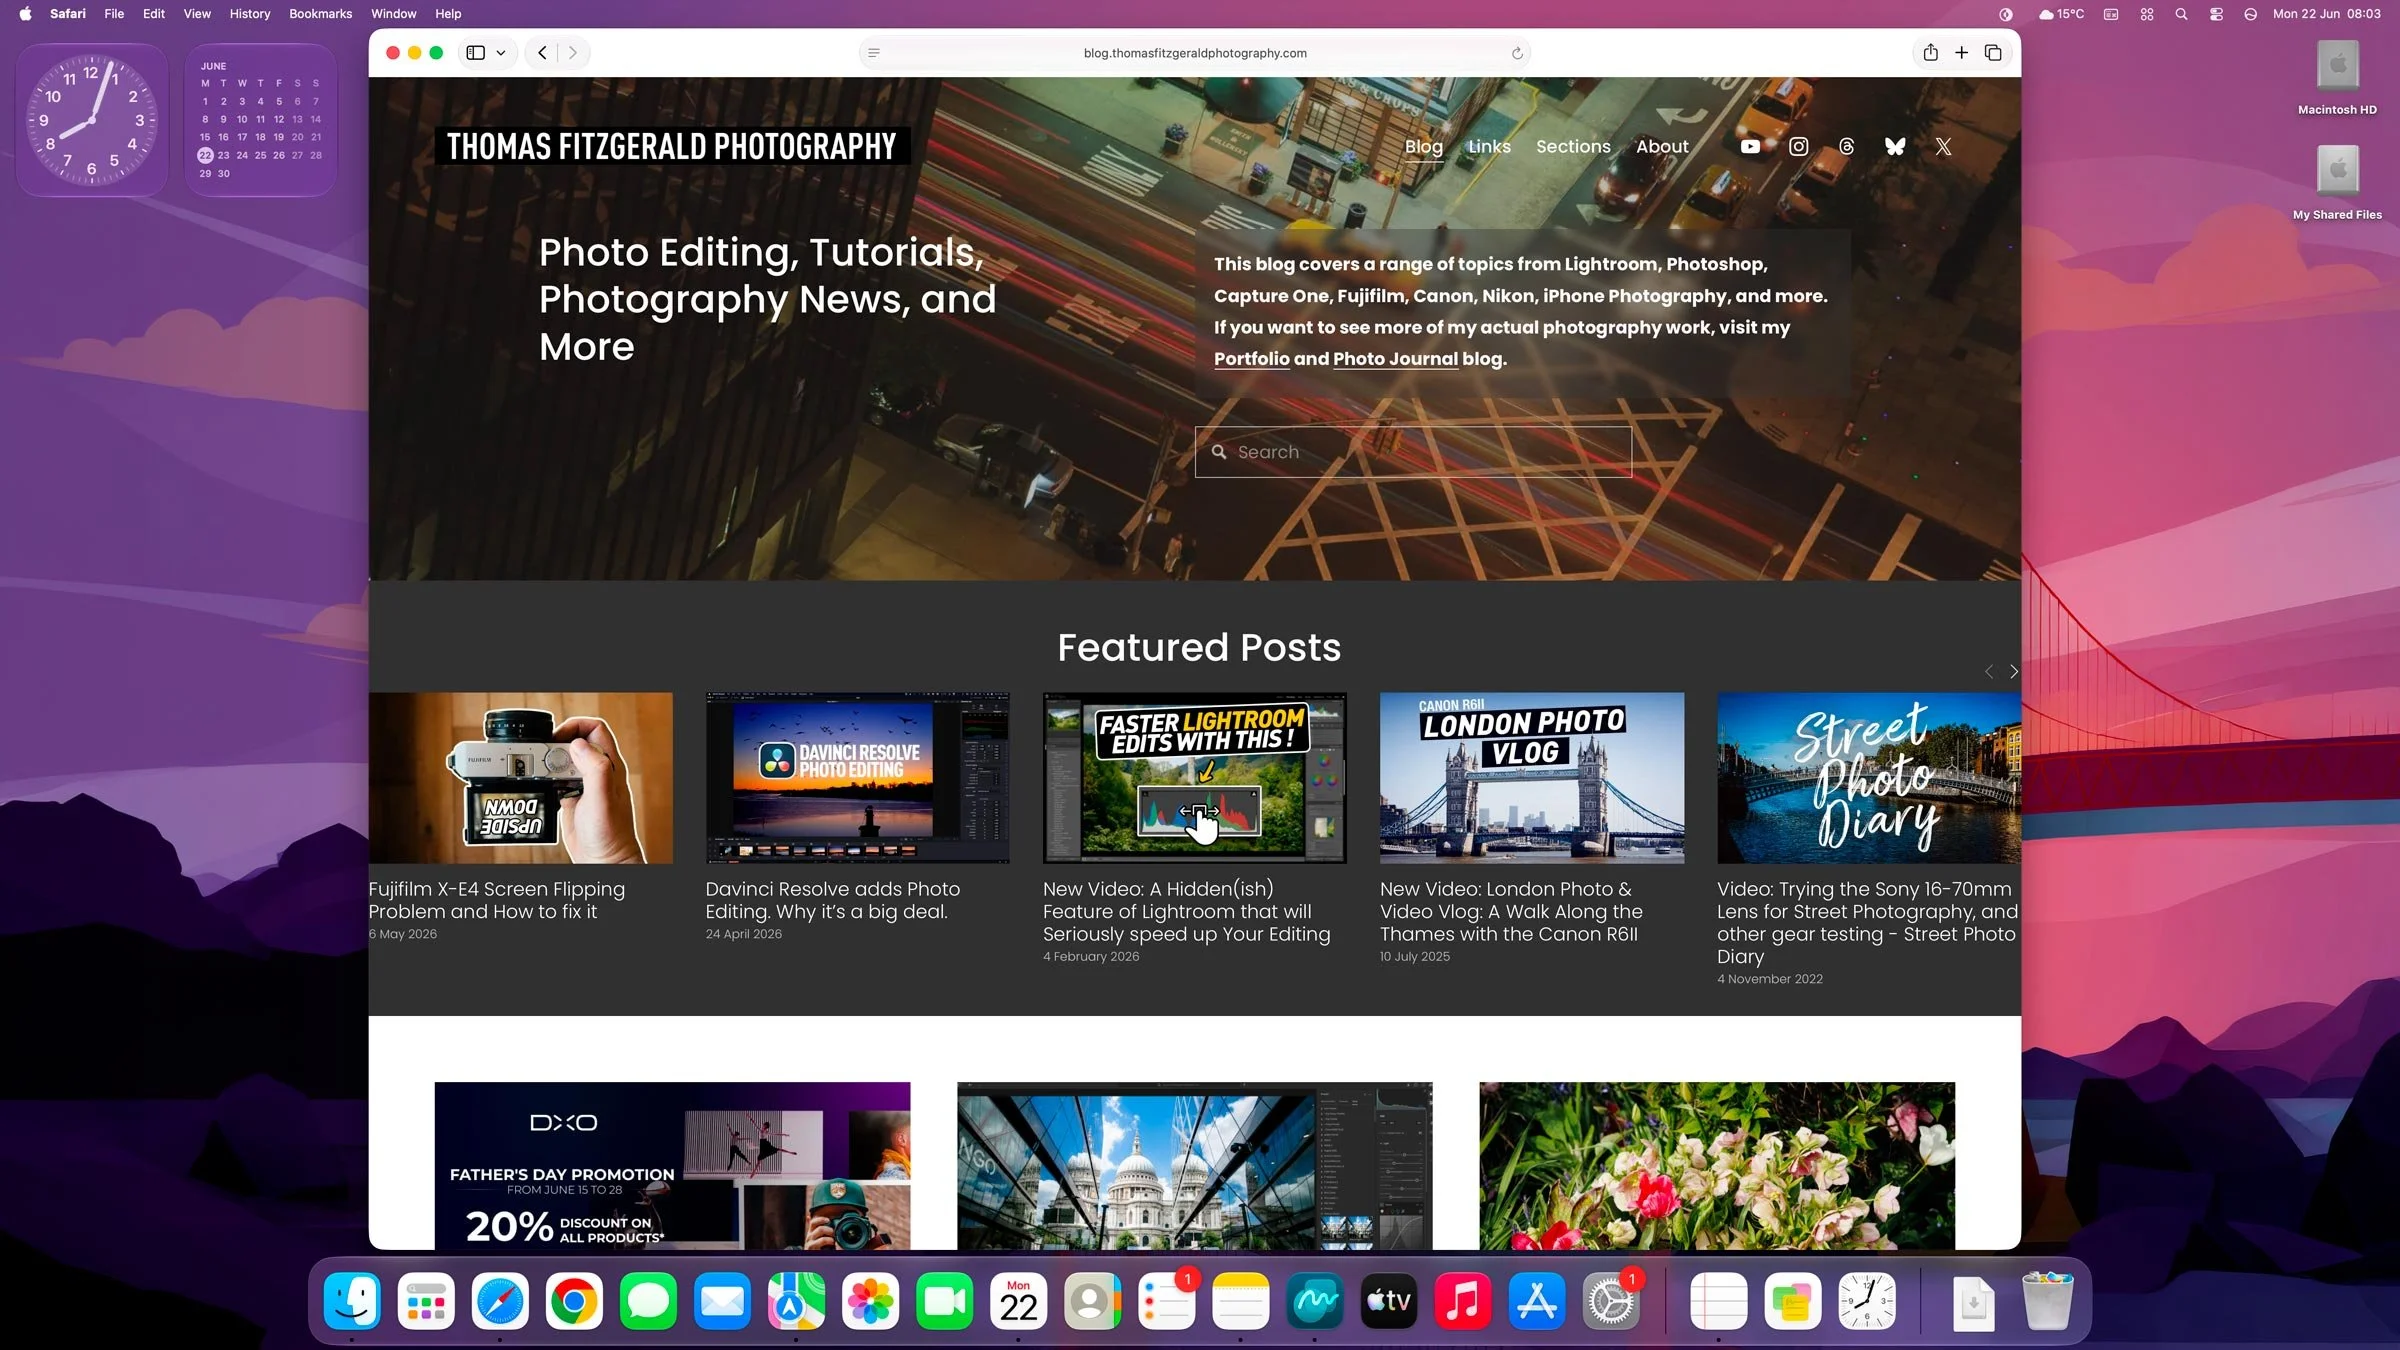
Task: Open Mail from the Dock
Action: tap(722, 1301)
